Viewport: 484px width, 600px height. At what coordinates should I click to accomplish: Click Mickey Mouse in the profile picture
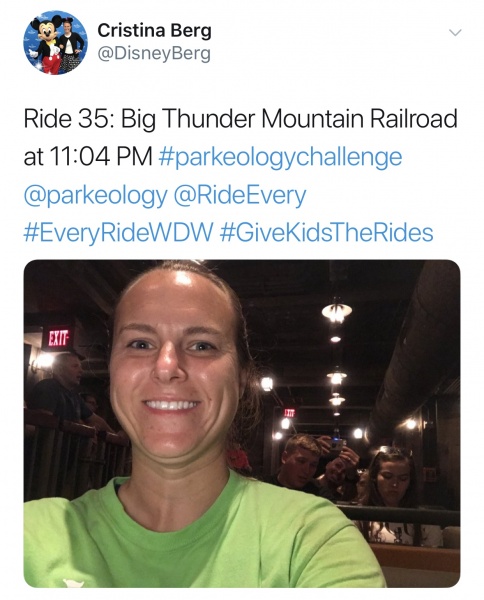coord(47,44)
